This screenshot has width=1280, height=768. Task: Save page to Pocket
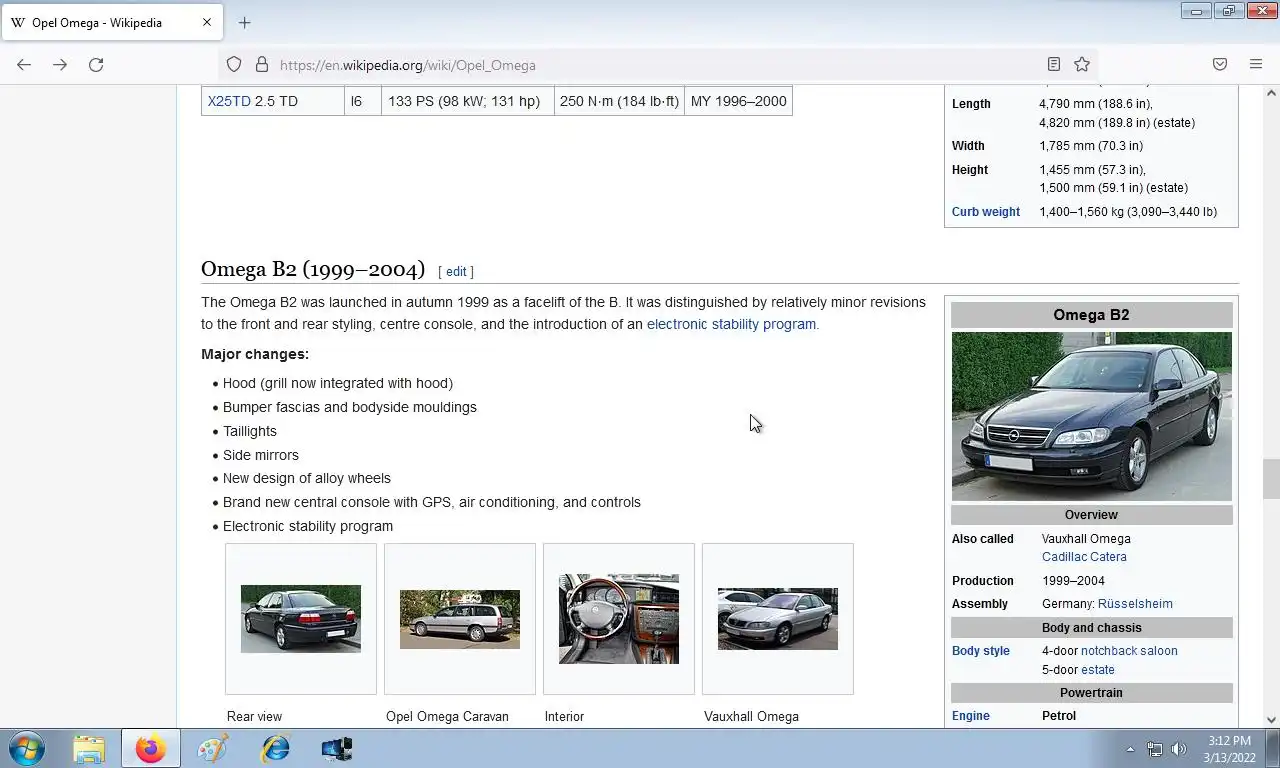[1220, 64]
